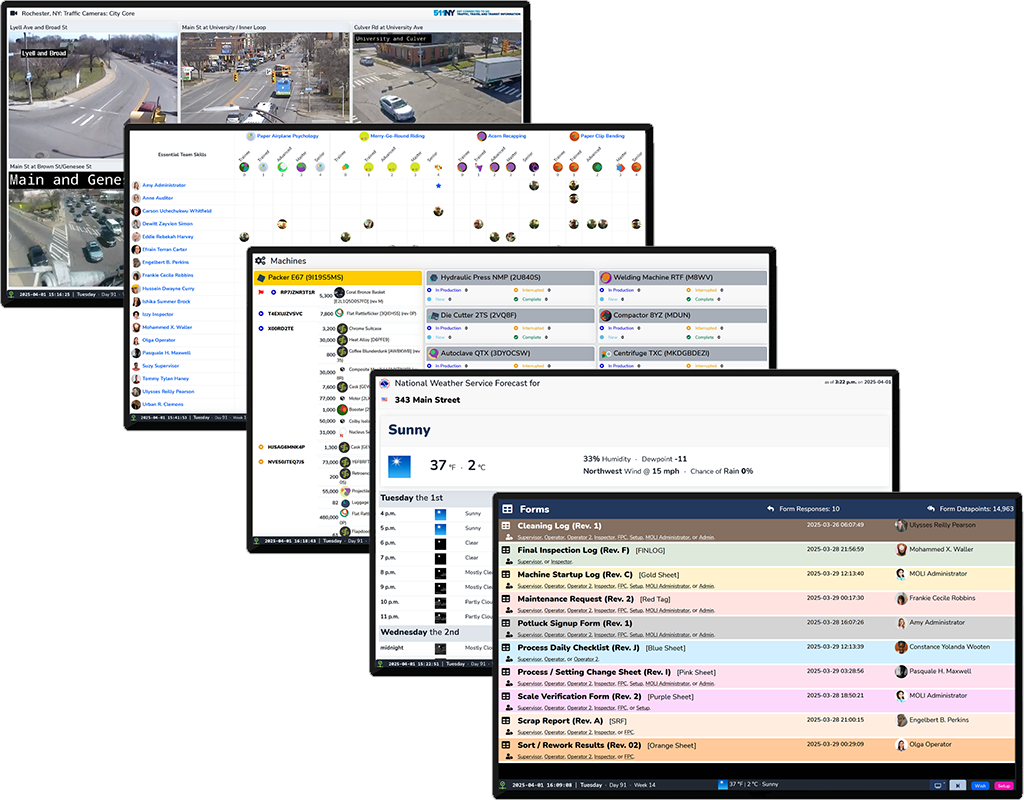Open the Culver Rd at University Ave camera
Viewport: 1024px width, 800px height.
pos(437,77)
